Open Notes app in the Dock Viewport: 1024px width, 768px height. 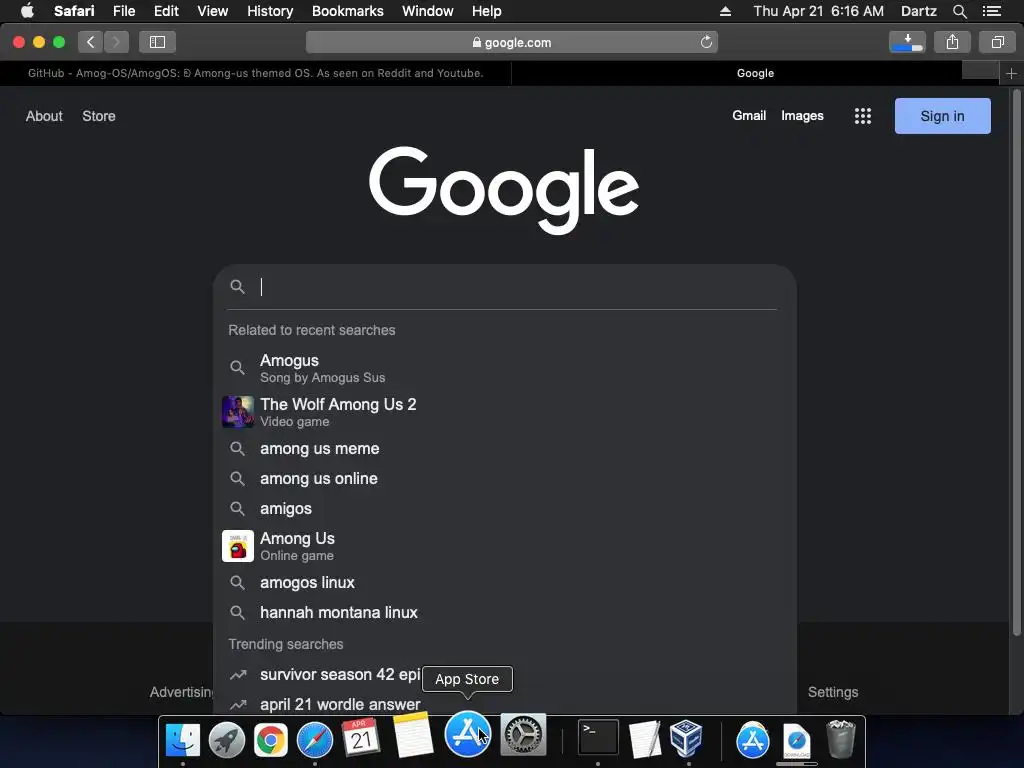(413, 735)
